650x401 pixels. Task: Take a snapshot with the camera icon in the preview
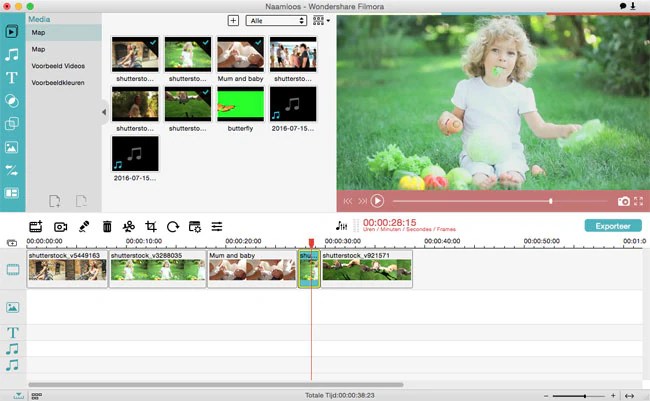623,201
